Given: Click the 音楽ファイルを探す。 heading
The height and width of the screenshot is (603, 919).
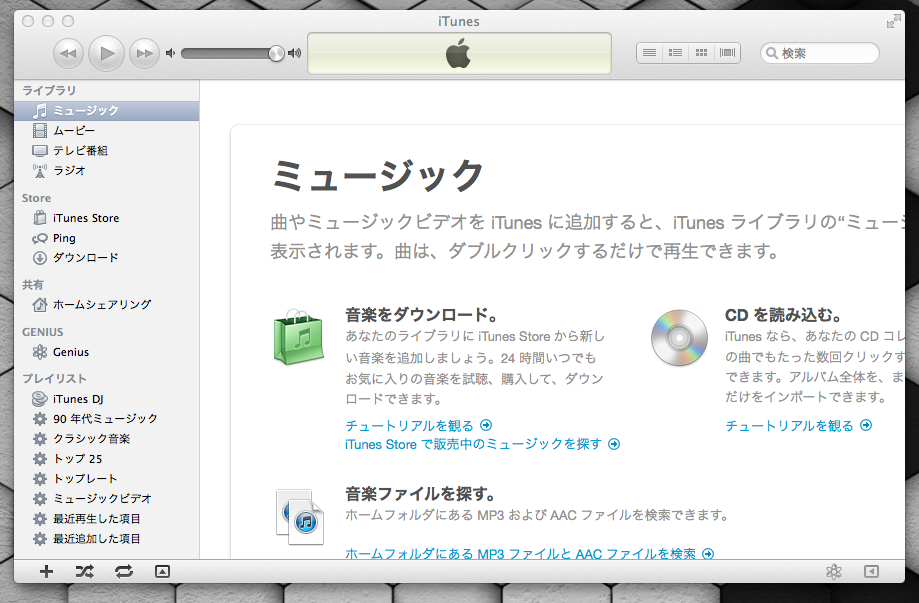Looking at the screenshot, I should point(420,494).
